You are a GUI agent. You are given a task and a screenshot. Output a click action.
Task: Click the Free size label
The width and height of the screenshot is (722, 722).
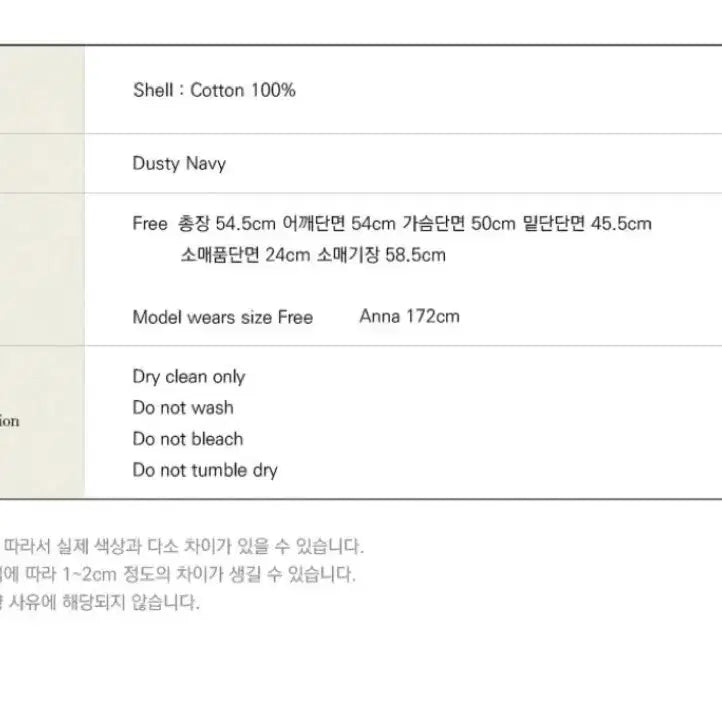(x=149, y=224)
